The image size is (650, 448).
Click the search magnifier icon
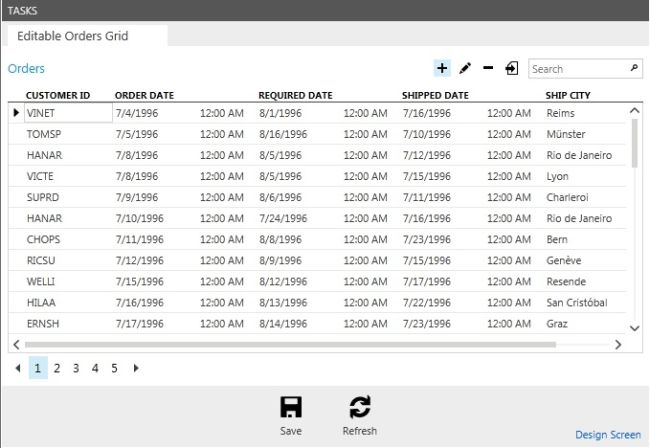634,68
